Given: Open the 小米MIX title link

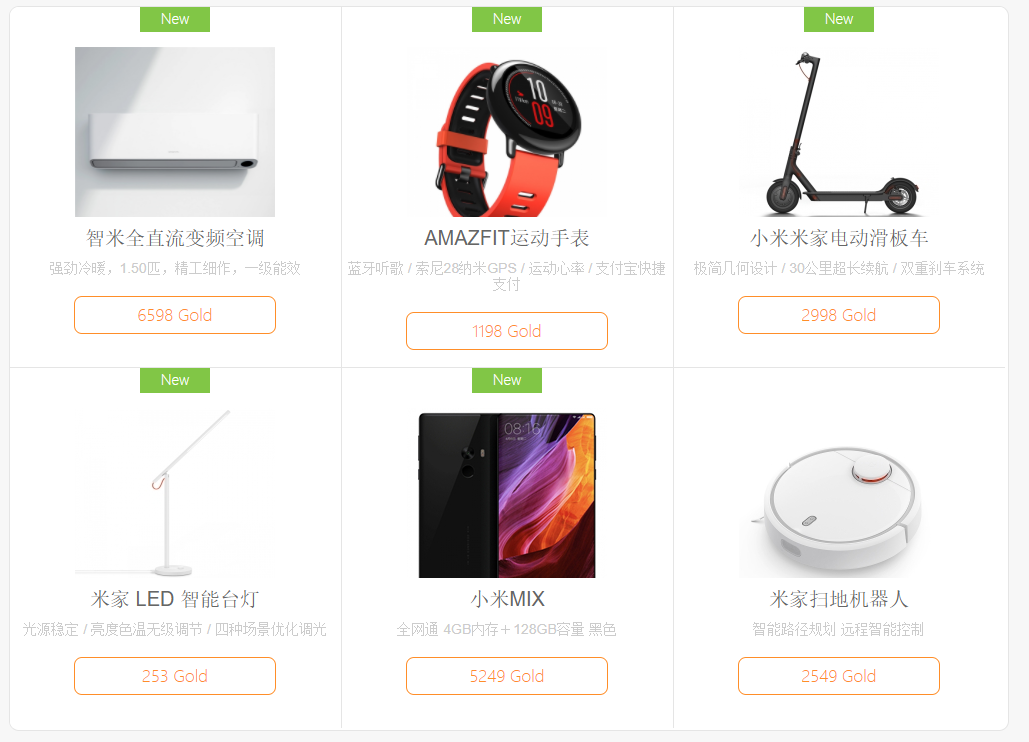Looking at the screenshot, I should (x=507, y=598).
